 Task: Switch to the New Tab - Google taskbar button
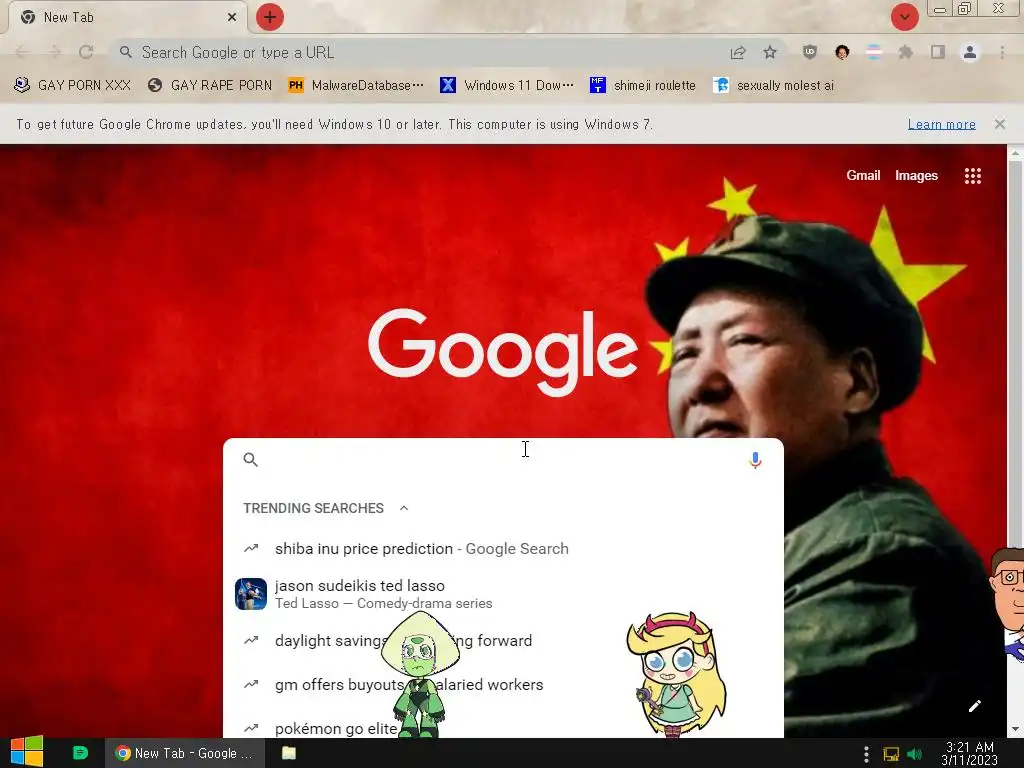pyautogui.click(x=185, y=753)
